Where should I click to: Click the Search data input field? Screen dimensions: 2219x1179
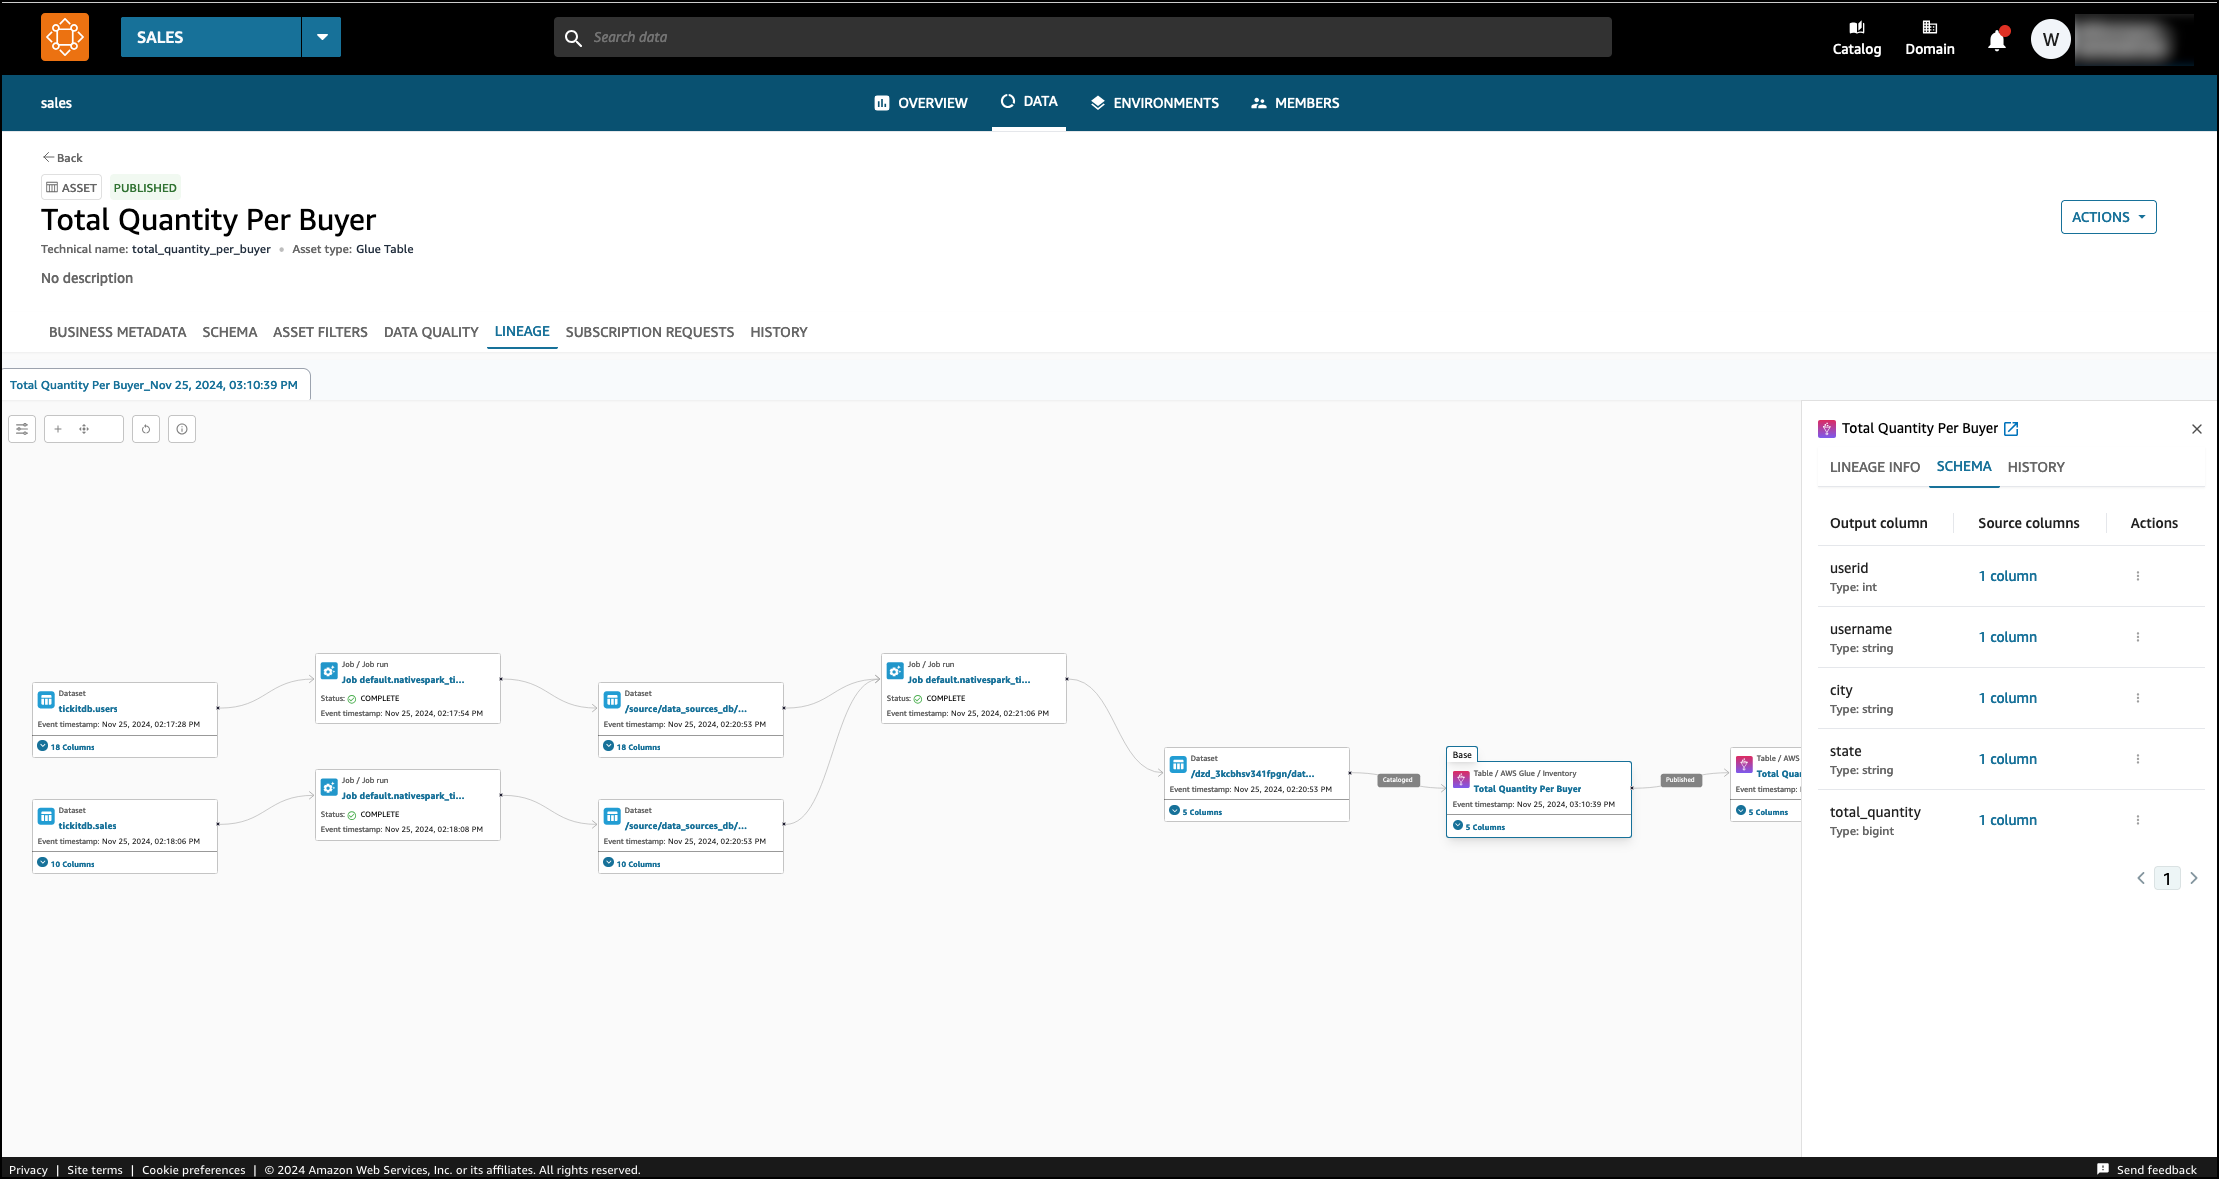click(x=1082, y=37)
